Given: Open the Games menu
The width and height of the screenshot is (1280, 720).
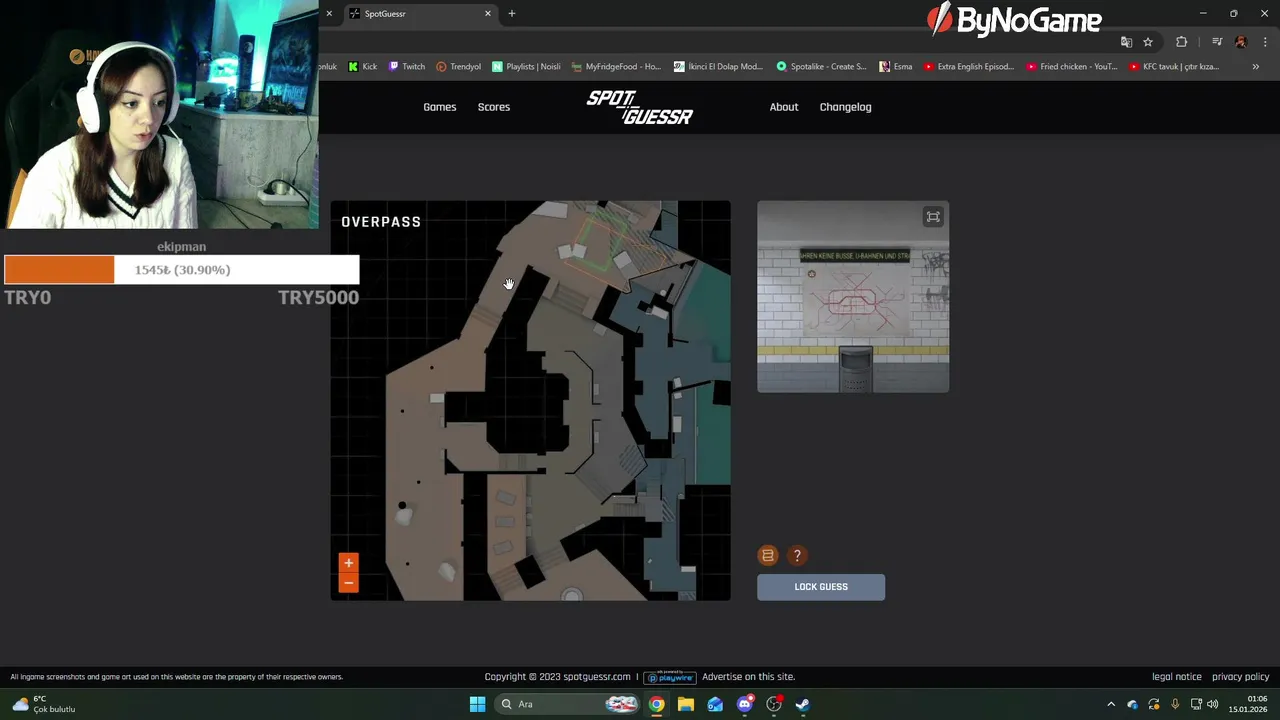Looking at the screenshot, I should (x=440, y=107).
